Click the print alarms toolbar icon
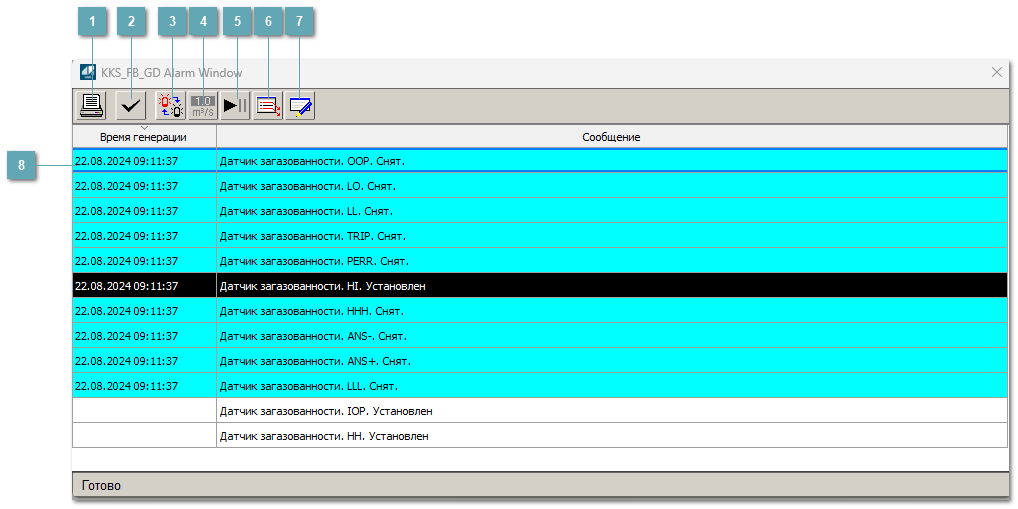This screenshot has width=1018, height=509. click(x=92, y=105)
